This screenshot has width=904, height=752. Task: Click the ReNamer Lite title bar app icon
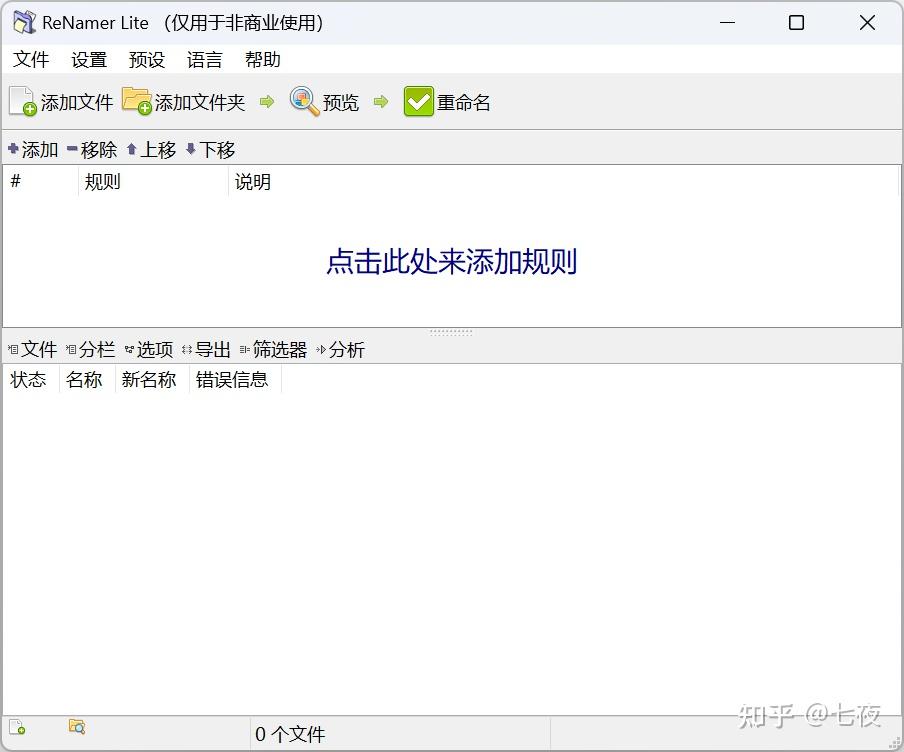pos(24,22)
